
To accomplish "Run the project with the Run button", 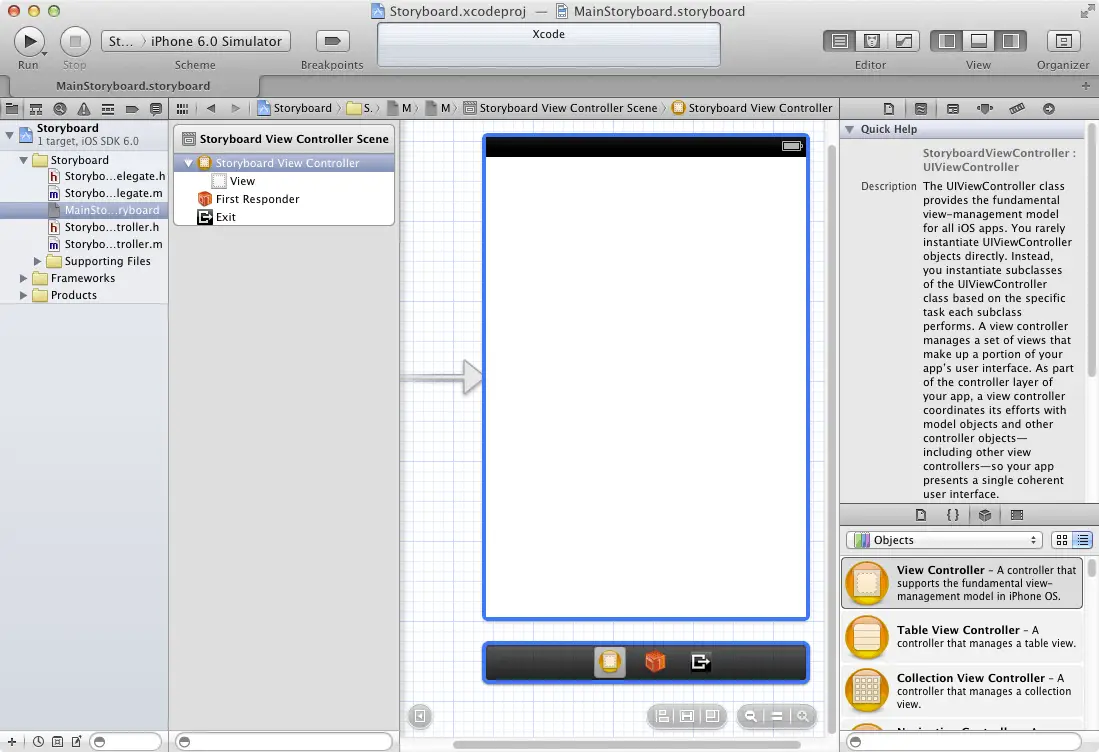I will (29, 41).
